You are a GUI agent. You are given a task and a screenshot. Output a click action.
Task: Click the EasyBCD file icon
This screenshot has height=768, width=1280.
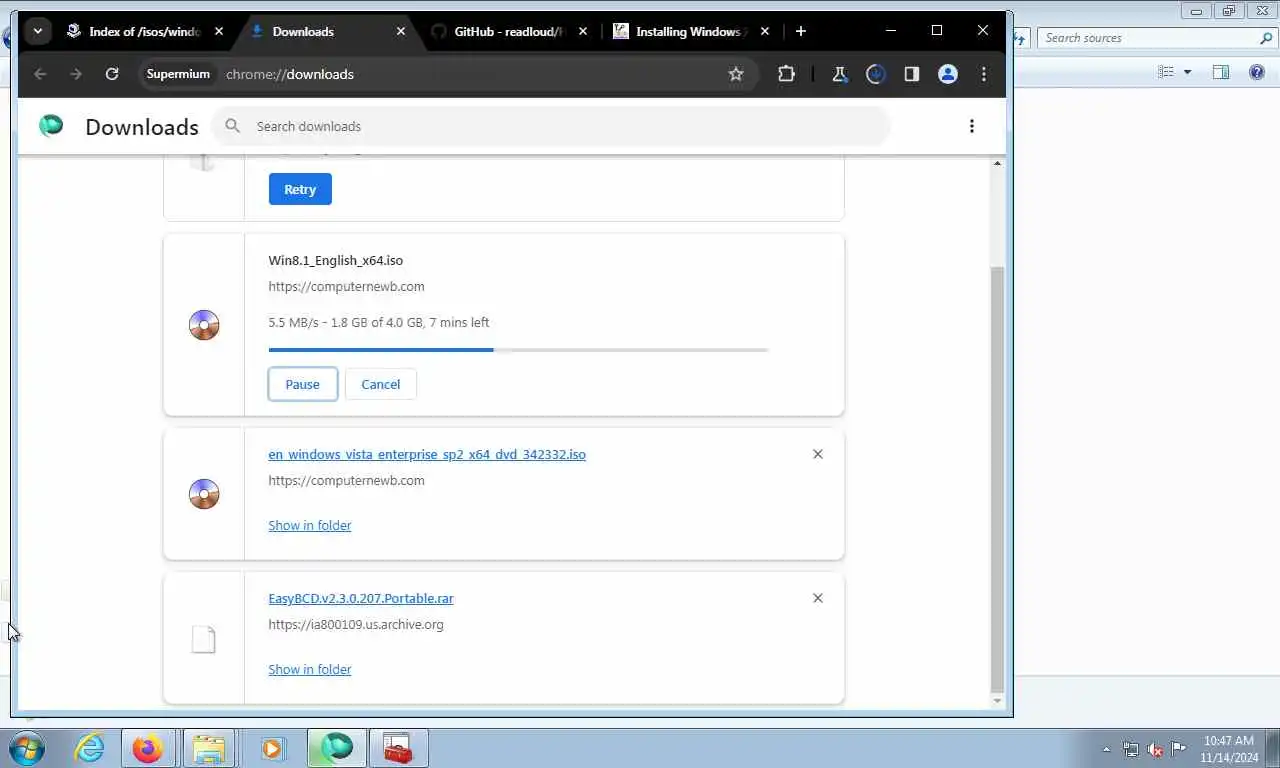coord(204,639)
